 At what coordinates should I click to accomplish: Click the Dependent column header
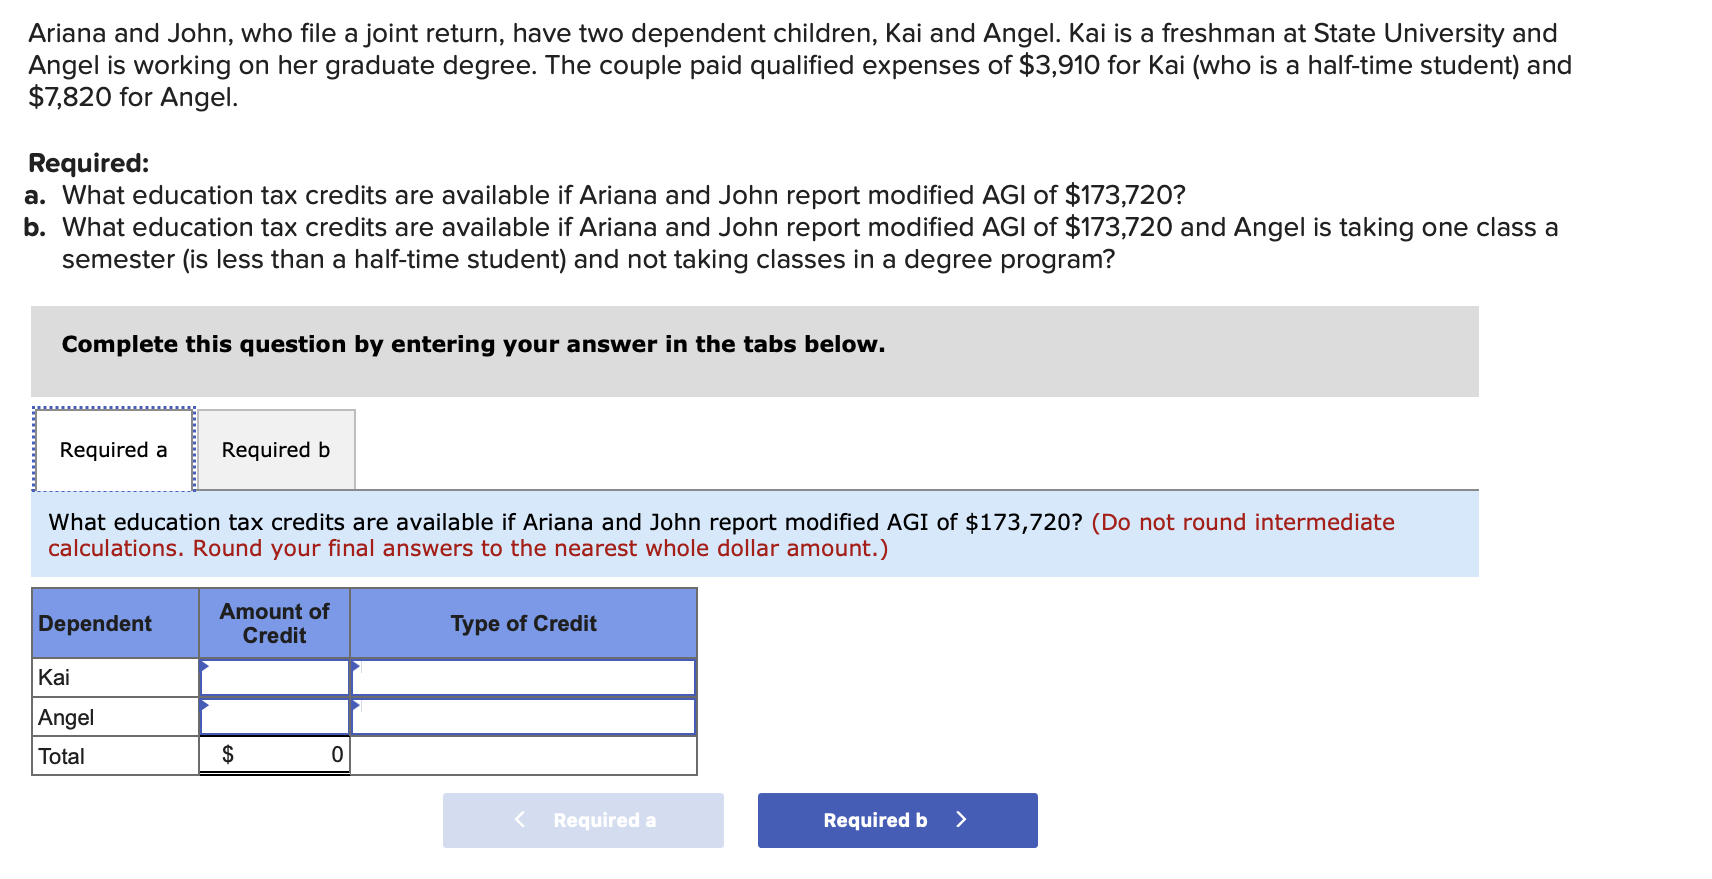point(95,623)
